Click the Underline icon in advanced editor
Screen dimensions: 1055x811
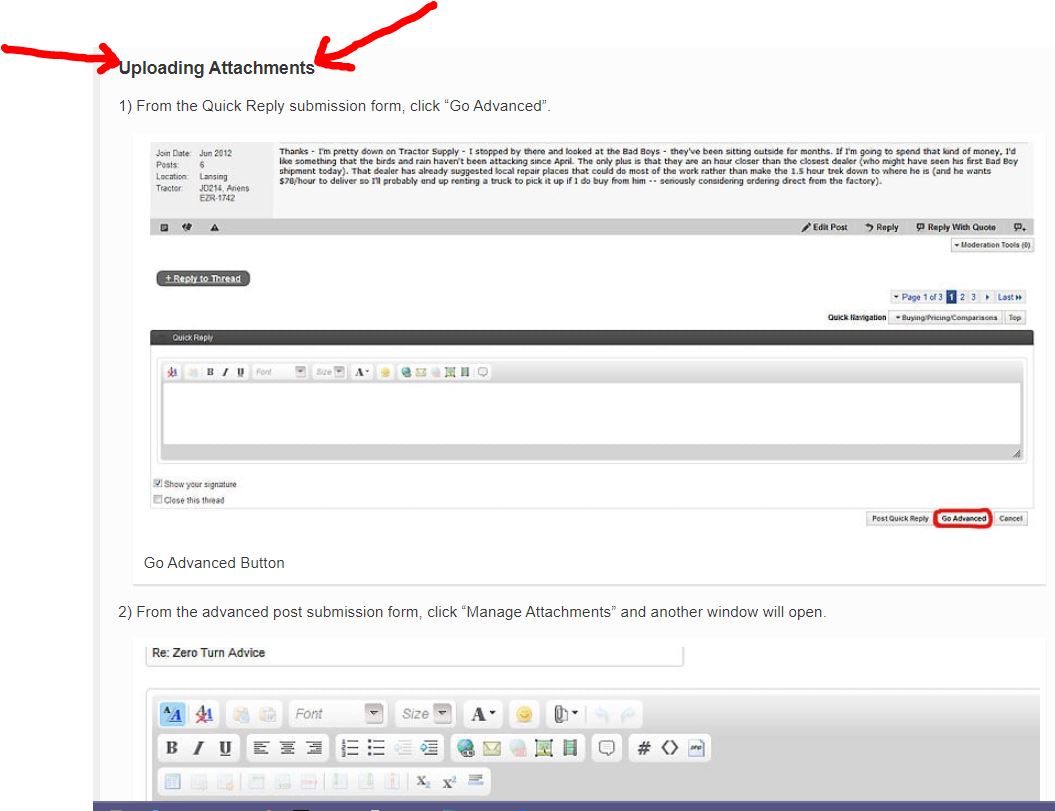click(x=225, y=748)
